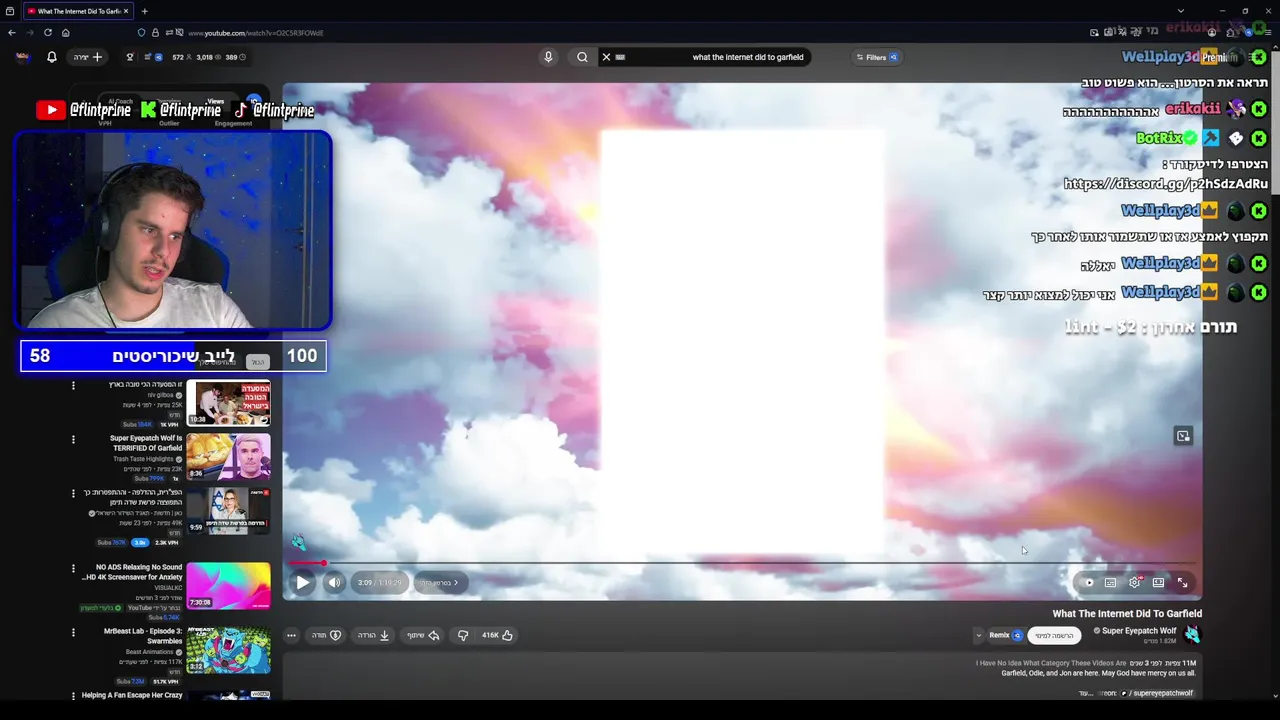Open the options menu for the TERRIFIED Of Garfield video
The height and width of the screenshot is (720, 1280).
(x=73, y=439)
